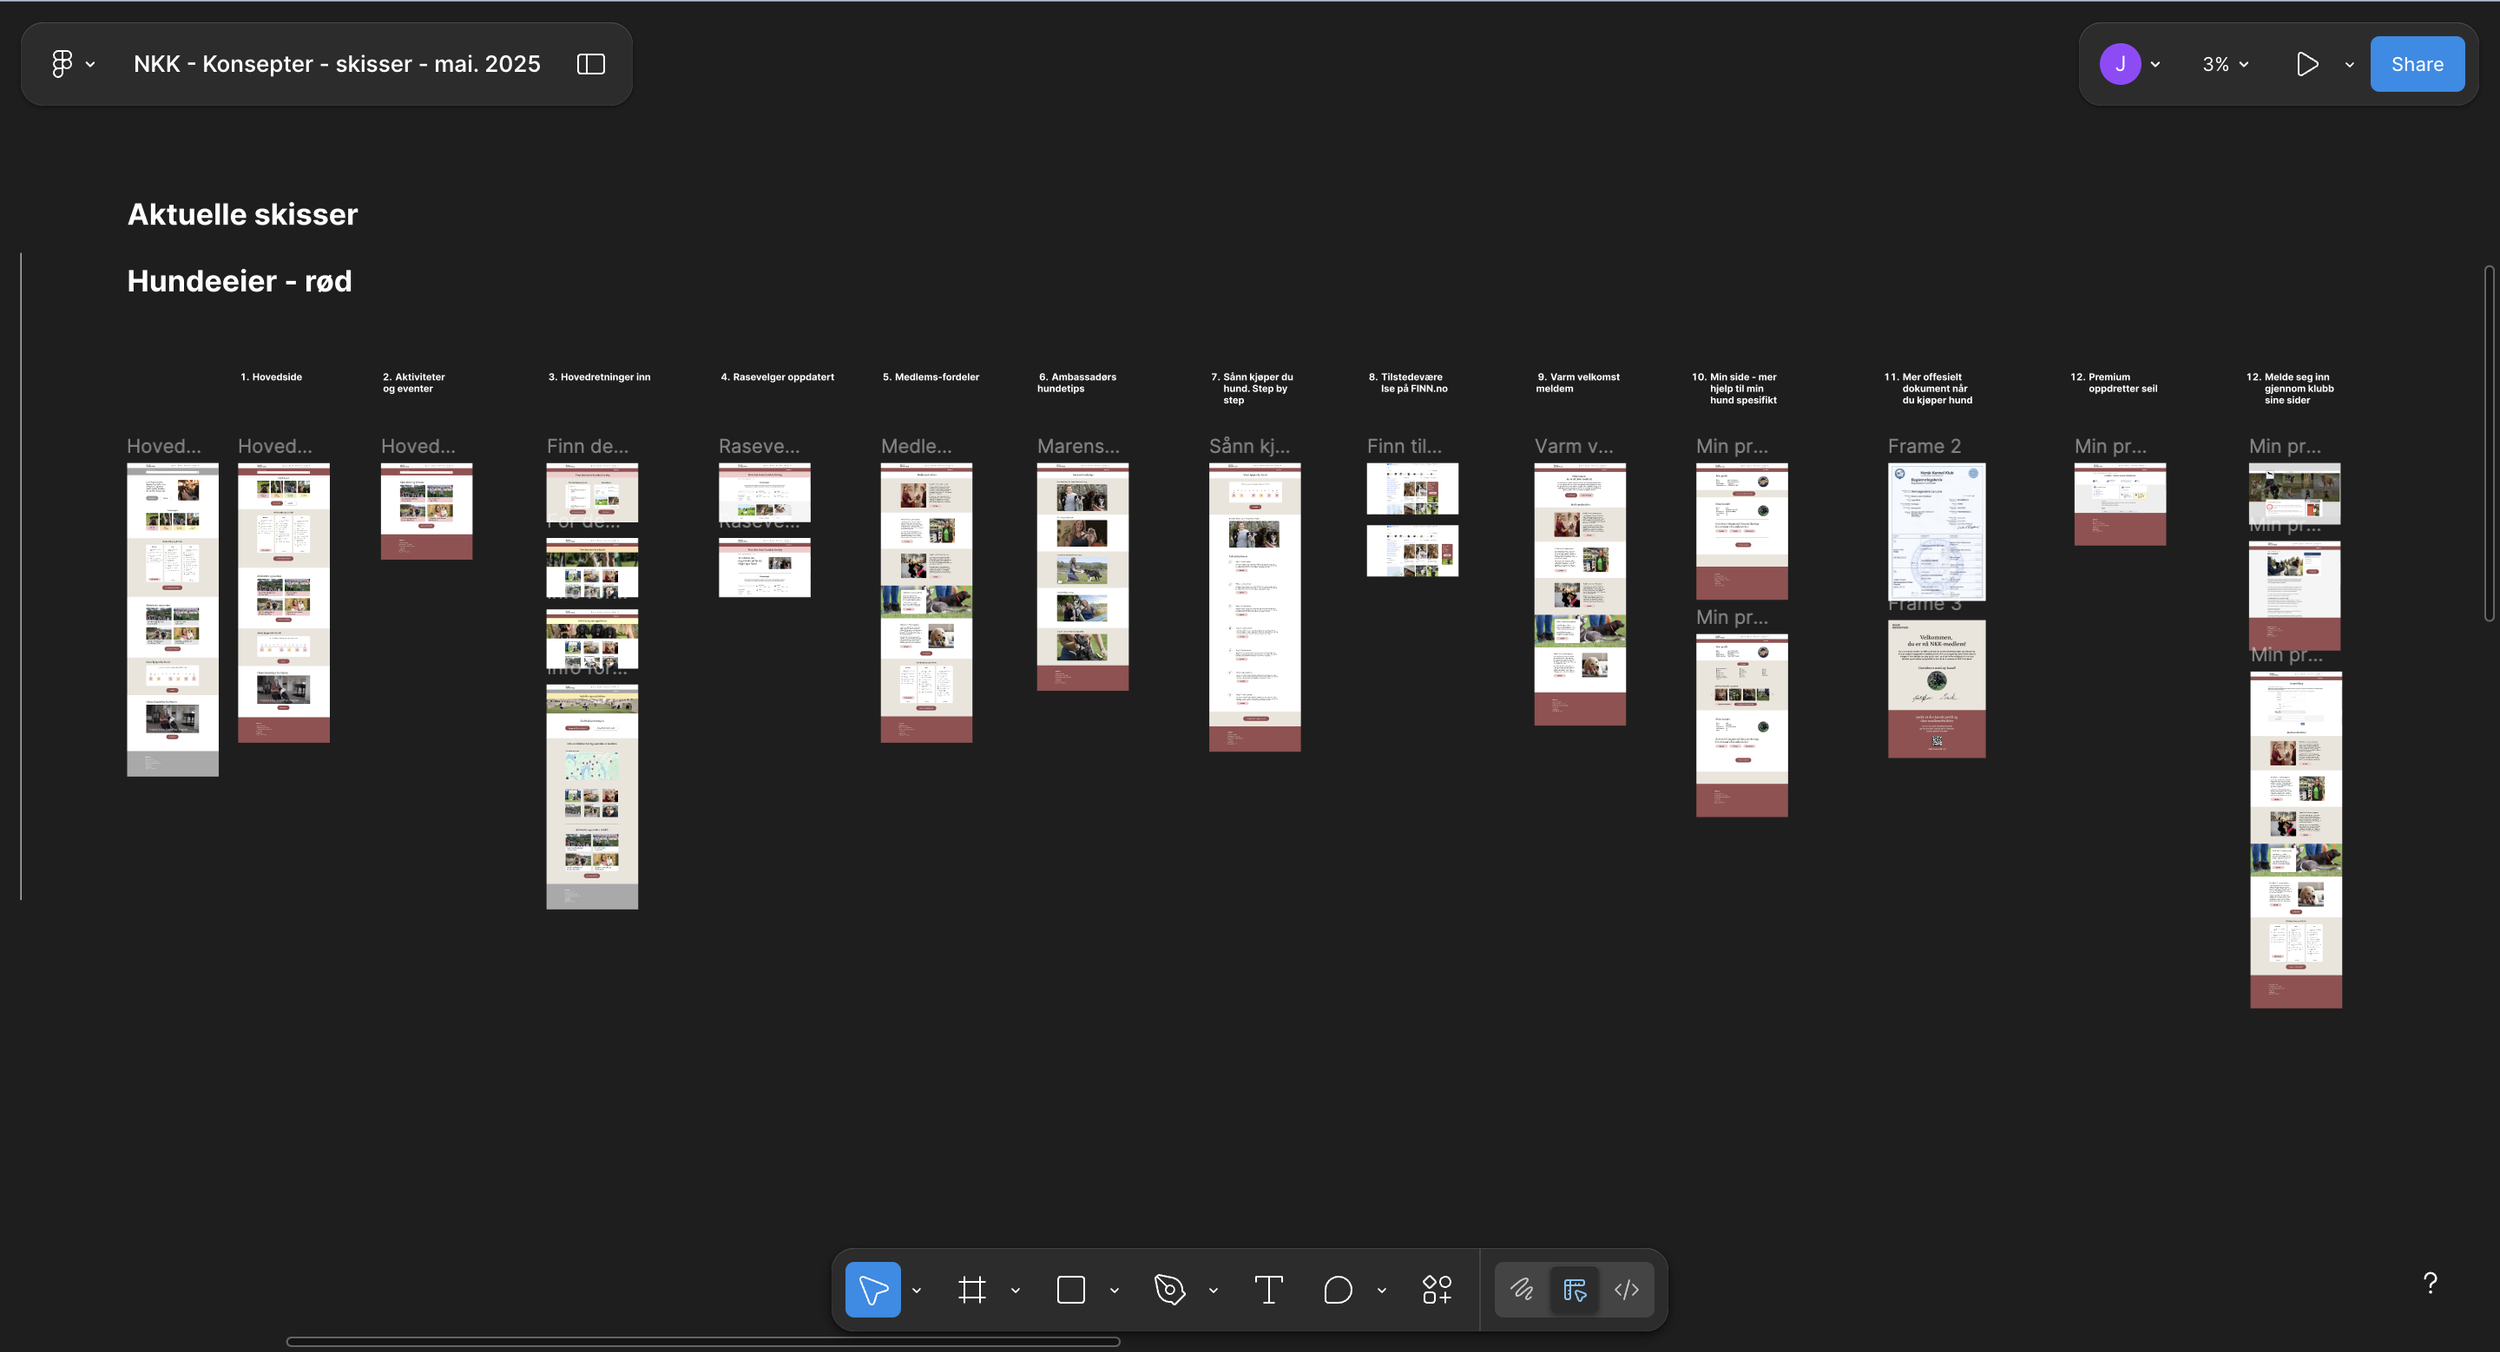
Task: Open presentation options dropdown arrow
Action: tap(2349, 65)
